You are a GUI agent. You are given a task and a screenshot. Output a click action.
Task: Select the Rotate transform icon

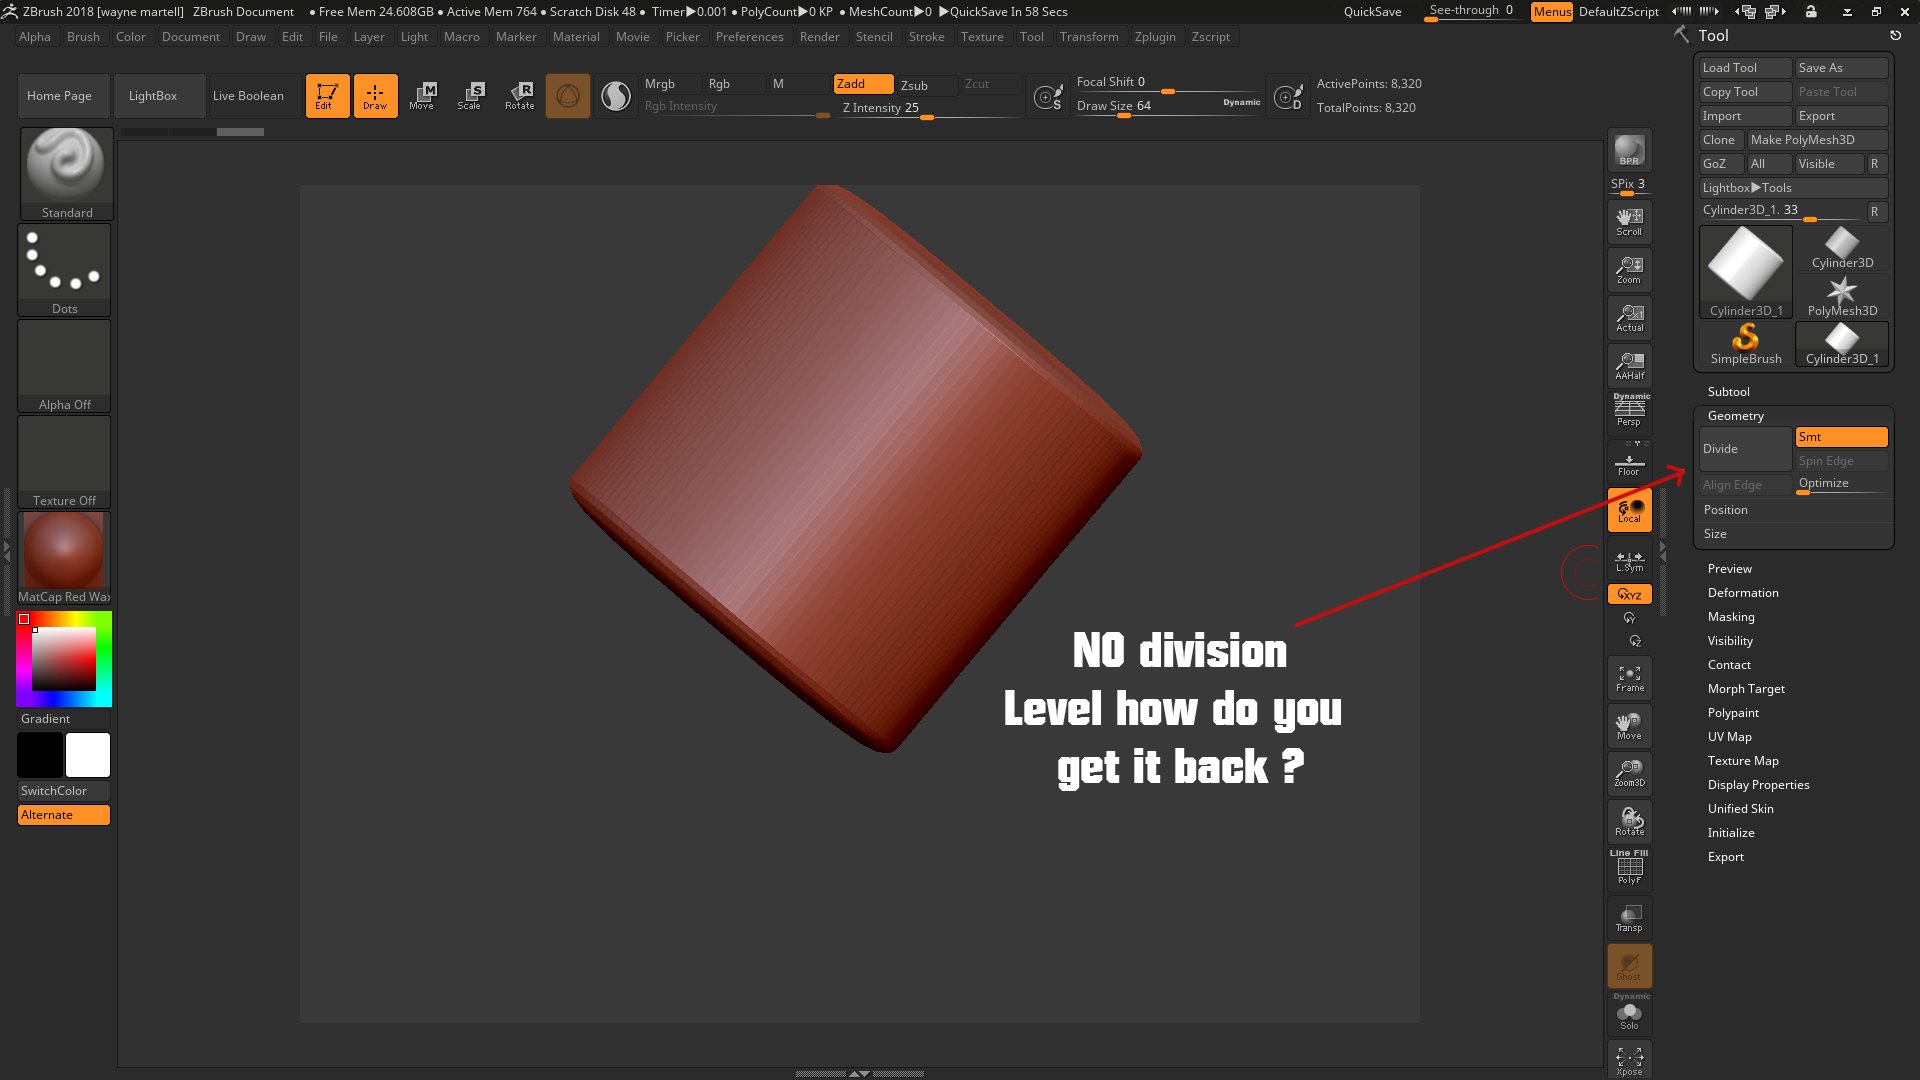click(520, 96)
